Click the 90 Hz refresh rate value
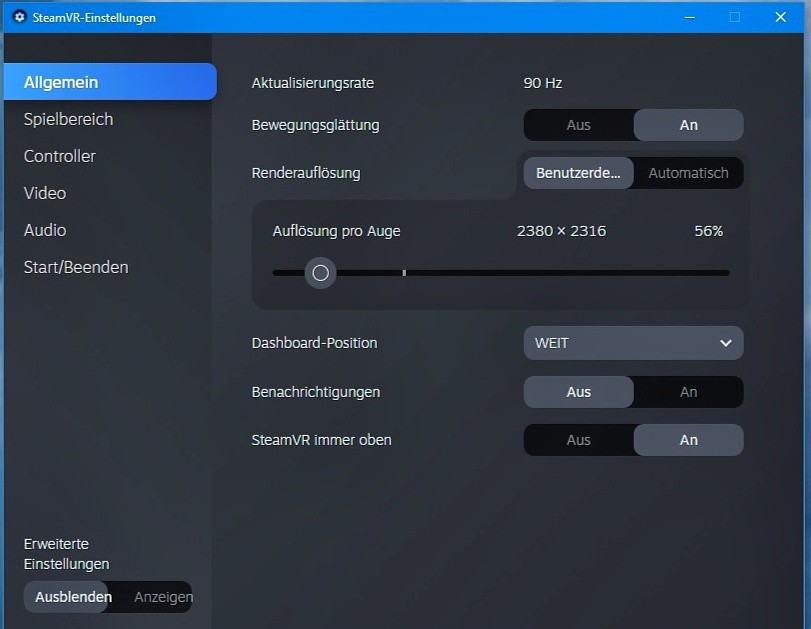The height and width of the screenshot is (629, 811). pyautogui.click(x=543, y=83)
